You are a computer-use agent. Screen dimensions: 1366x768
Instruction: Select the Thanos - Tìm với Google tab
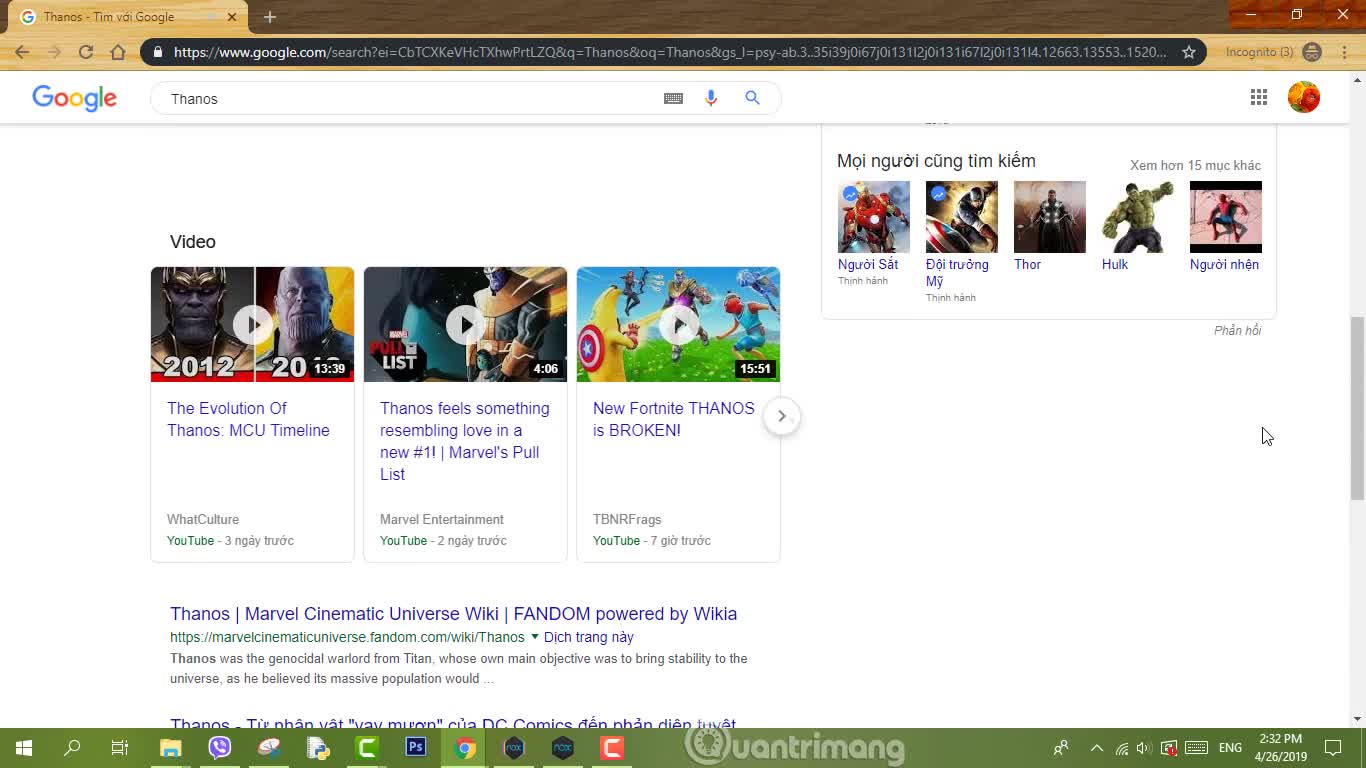point(130,17)
